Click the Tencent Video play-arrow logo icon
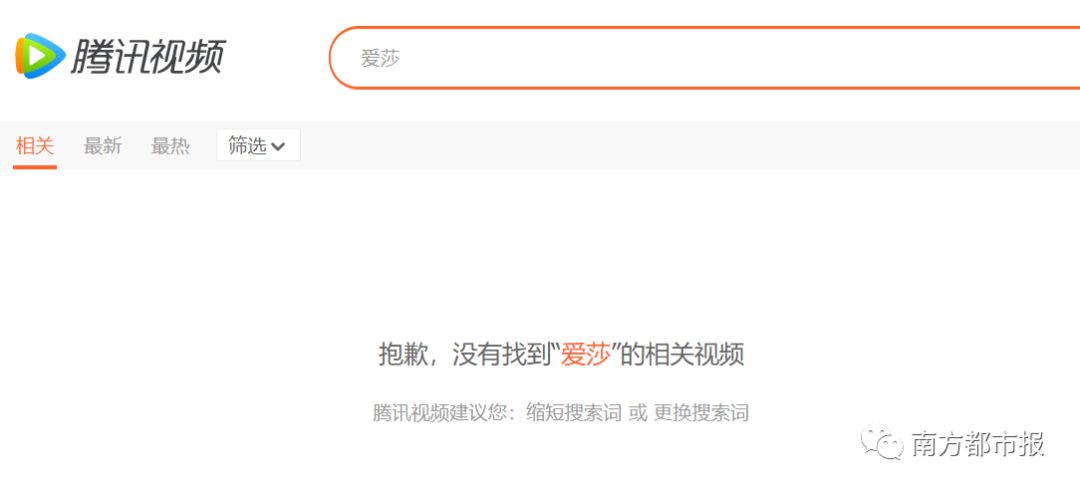Screen dimensions: 1080x492 (40, 56)
